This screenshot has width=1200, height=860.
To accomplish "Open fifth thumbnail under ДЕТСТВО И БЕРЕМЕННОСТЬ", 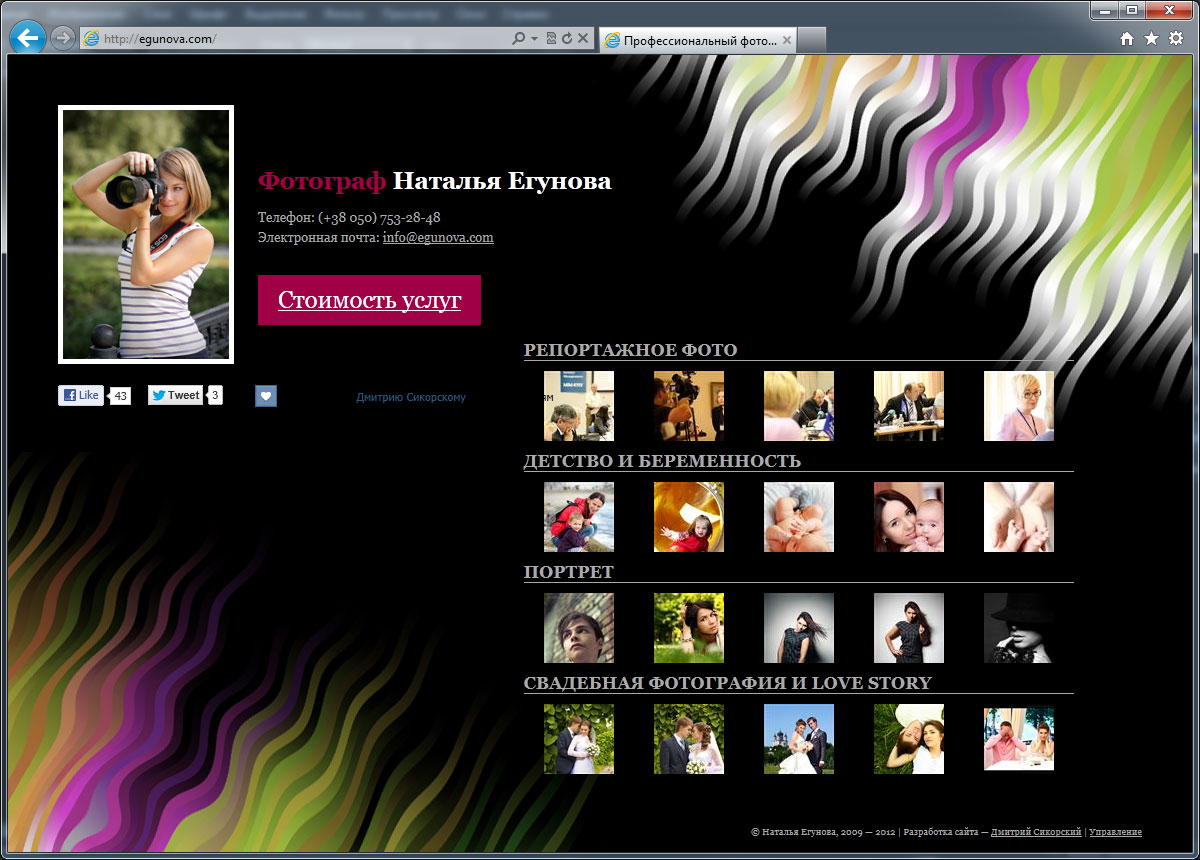I will (1019, 517).
